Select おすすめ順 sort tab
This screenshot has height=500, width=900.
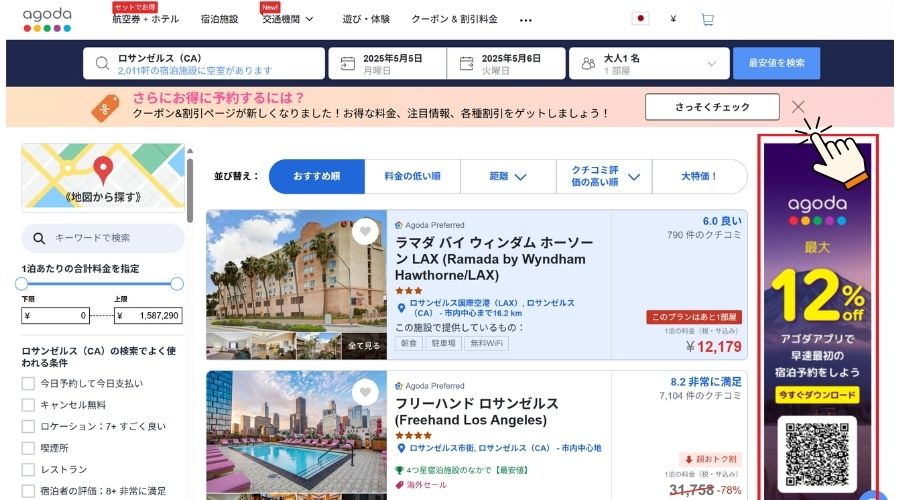point(317,177)
